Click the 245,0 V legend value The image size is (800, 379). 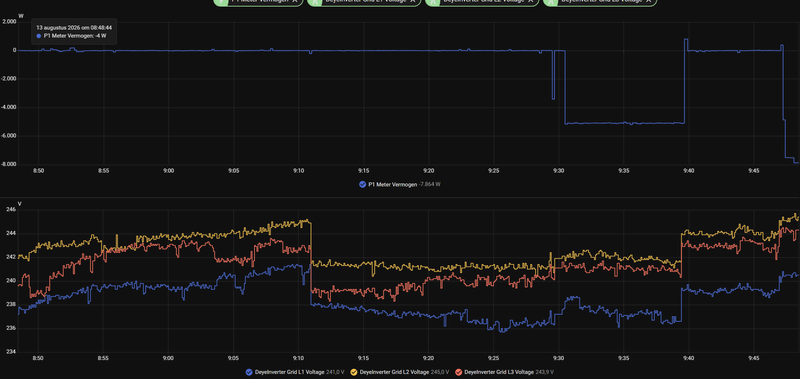click(x=439, y=372)
